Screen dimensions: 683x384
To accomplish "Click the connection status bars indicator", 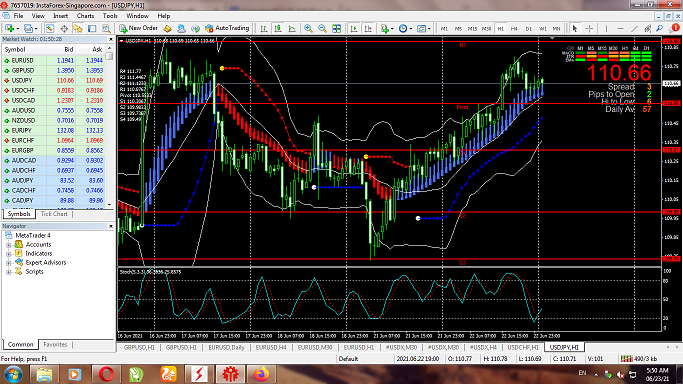I will 627,359.
